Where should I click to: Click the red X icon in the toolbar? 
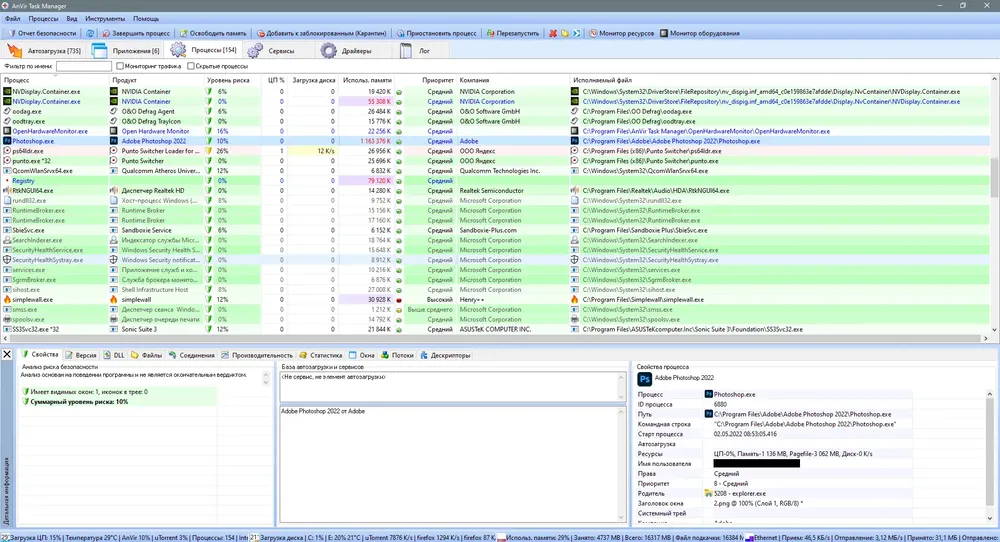(553, 33)
